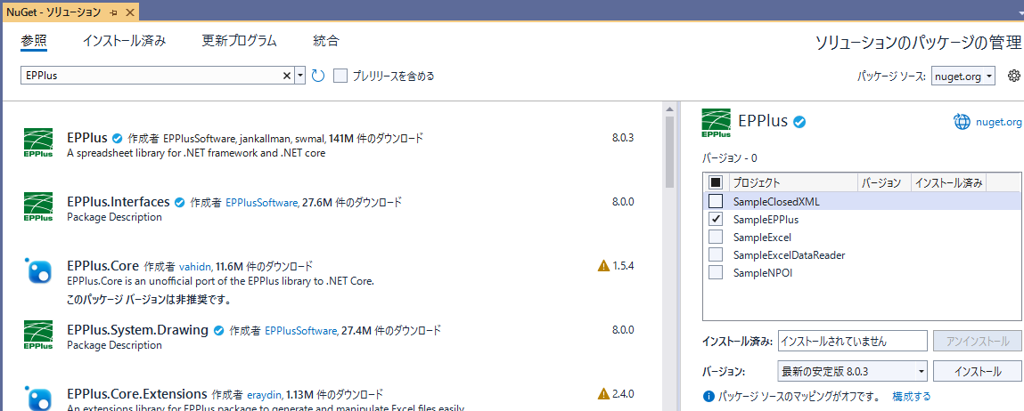Open NuGet settings gear icon
1024x411 pixels.
click(1014, 76)
